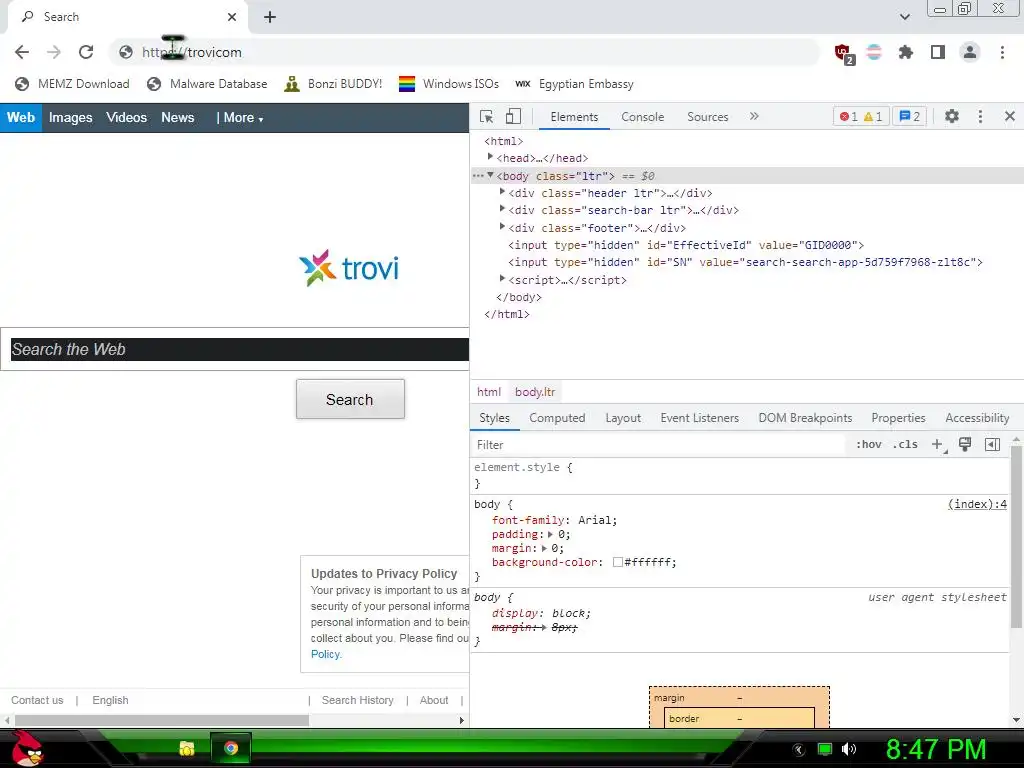Select the Videos search category

click(x=126, y=118)
